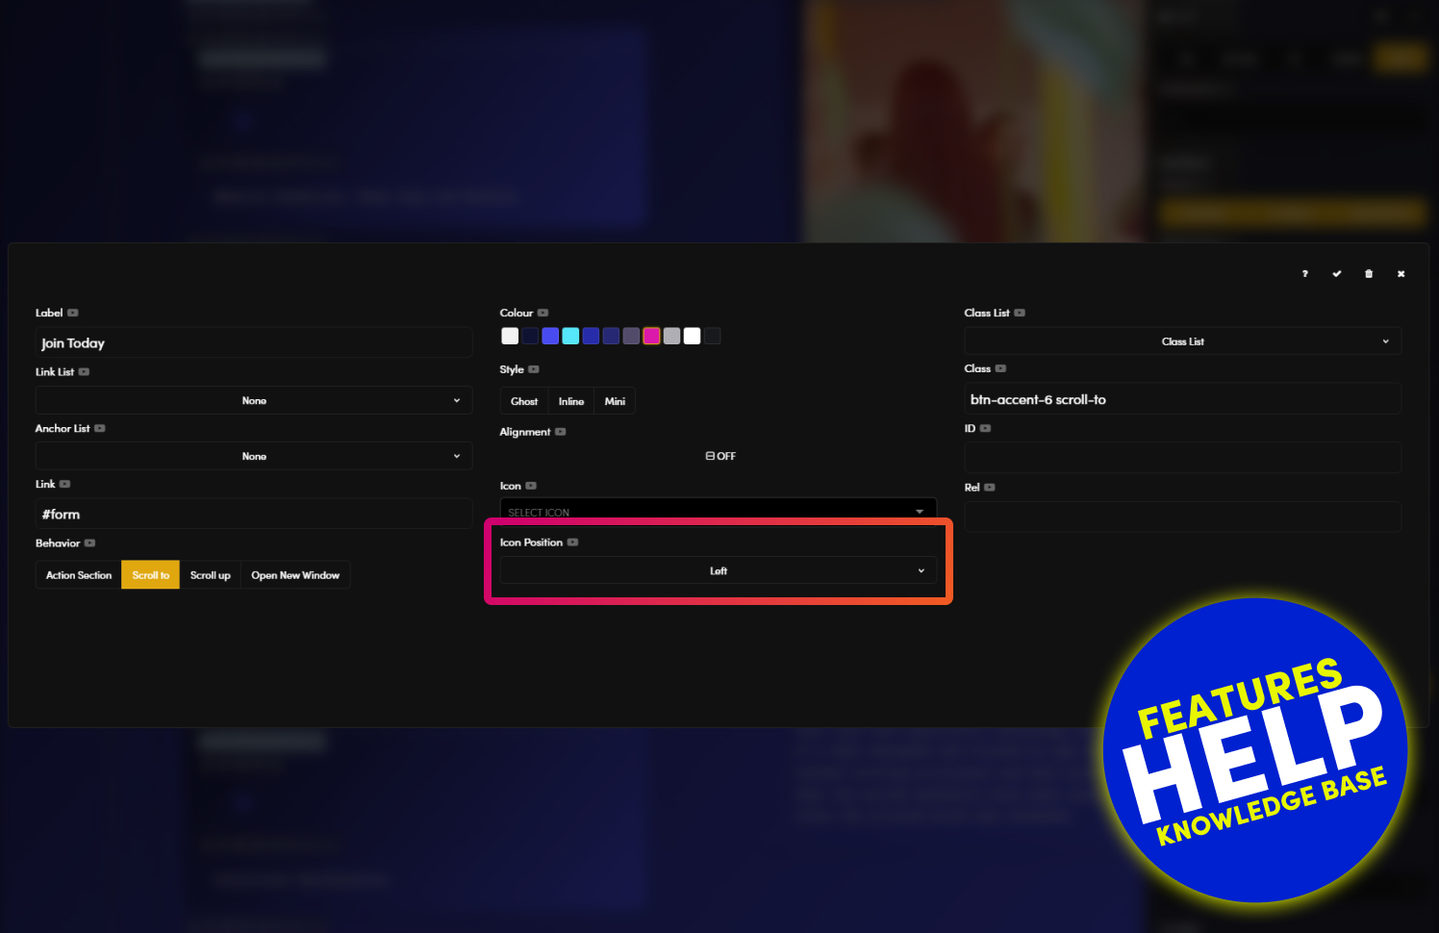Click the video icon beside Icon Position
Screen dimensions: 1439x933
click(573, 542)
